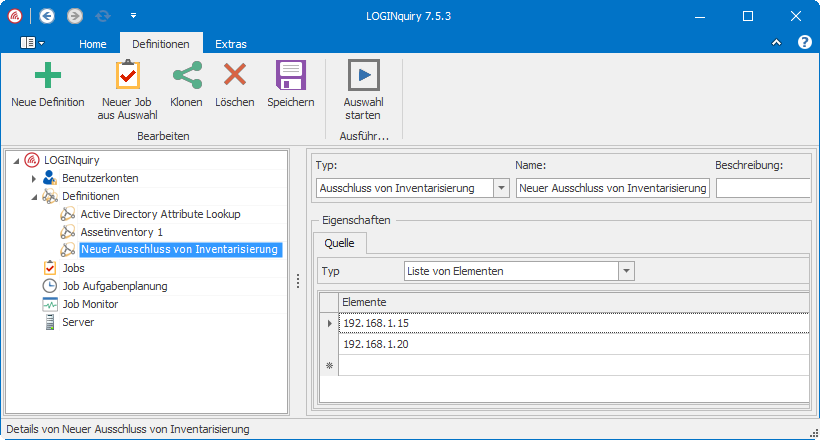
Task: Click the Active Directory Attribute Lookup icon
Action: click(x=67, y=214)
